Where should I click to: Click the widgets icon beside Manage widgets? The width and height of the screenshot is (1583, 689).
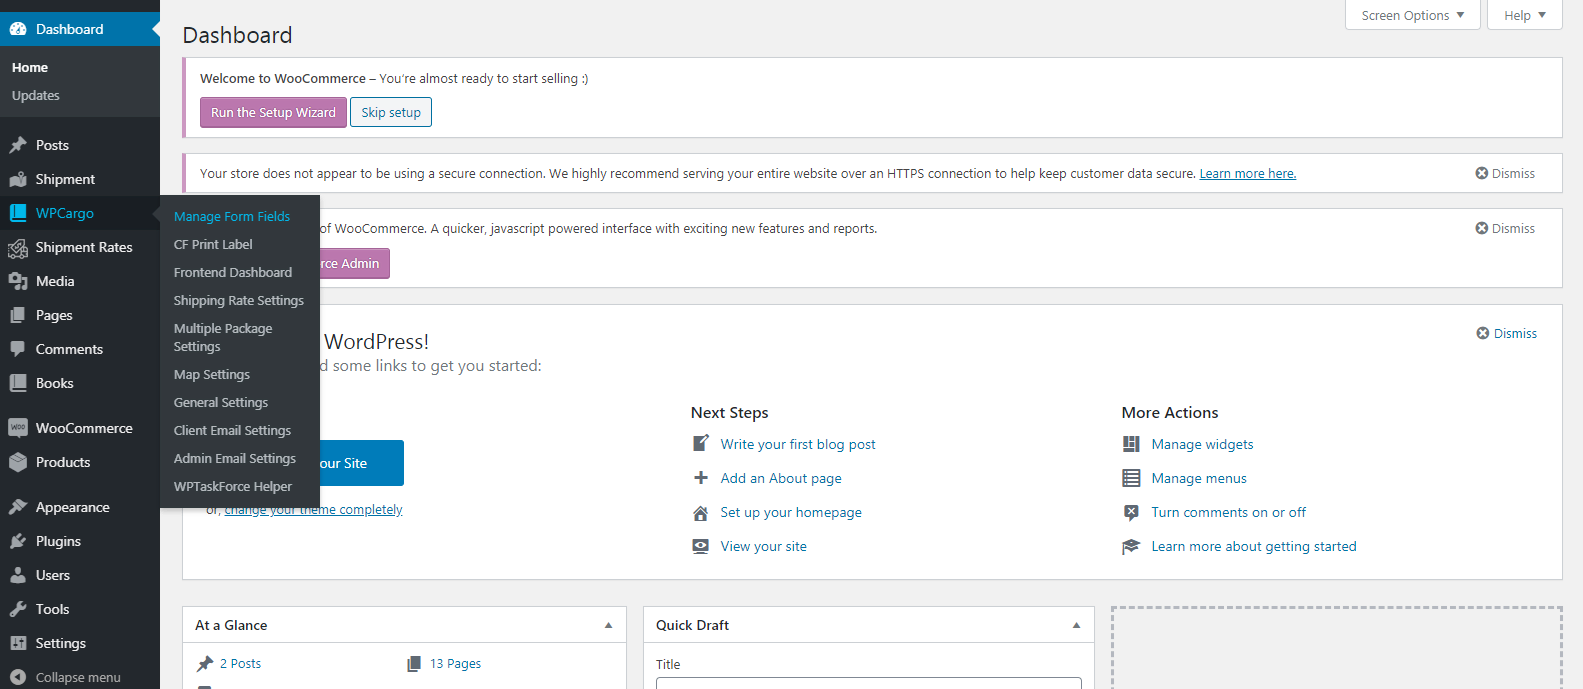pyautogui.click(x=1131, y=444)
